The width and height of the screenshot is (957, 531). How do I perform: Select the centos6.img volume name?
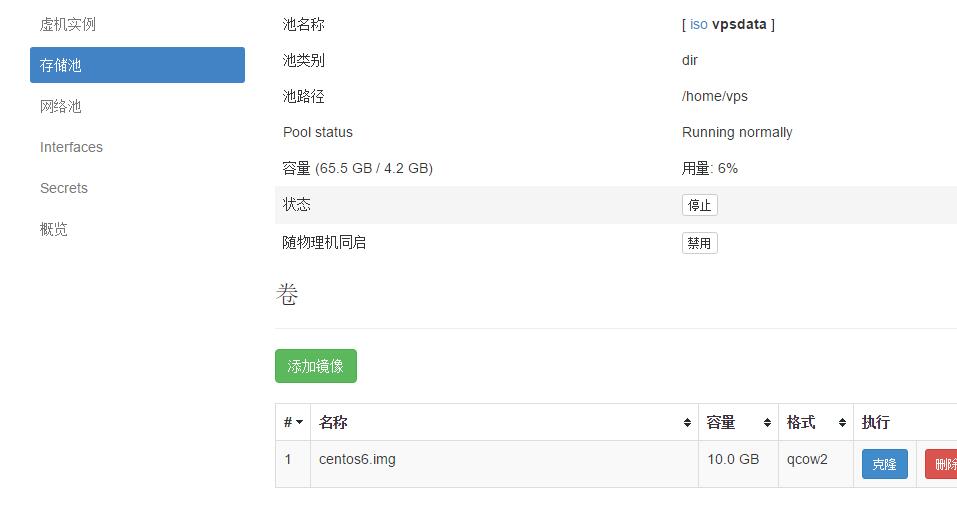pos(357,459)
